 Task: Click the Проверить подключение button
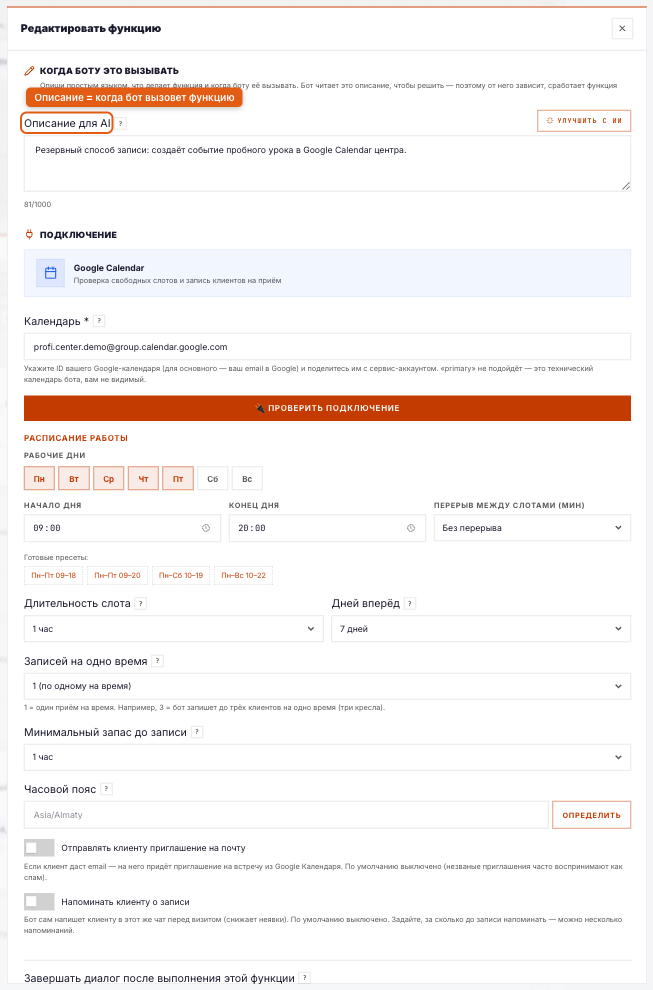(327, 408)
